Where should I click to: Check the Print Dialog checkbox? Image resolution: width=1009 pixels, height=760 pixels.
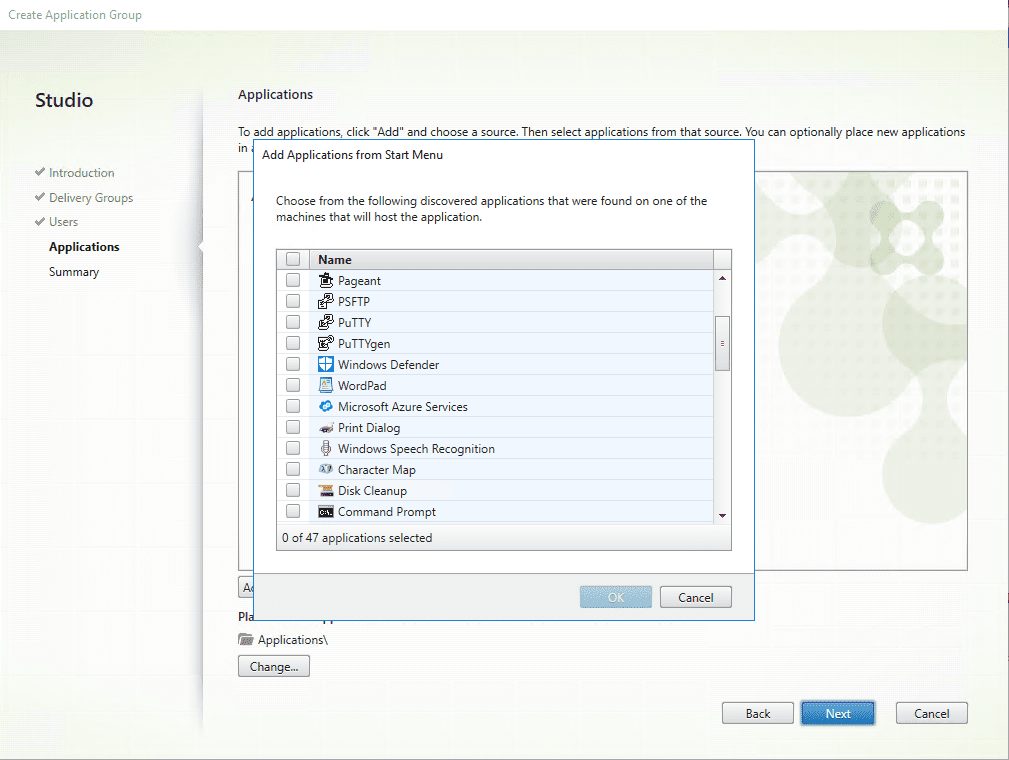coord(293,427)
